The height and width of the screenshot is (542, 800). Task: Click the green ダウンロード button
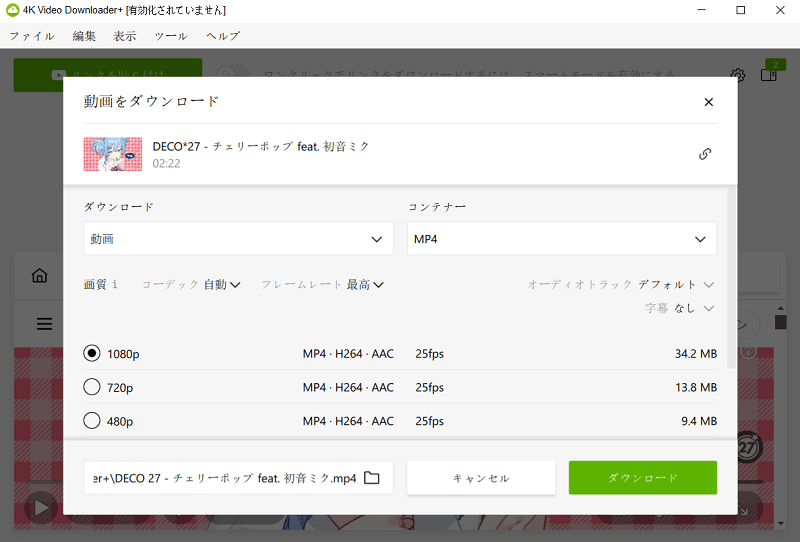tap(643, 478)
